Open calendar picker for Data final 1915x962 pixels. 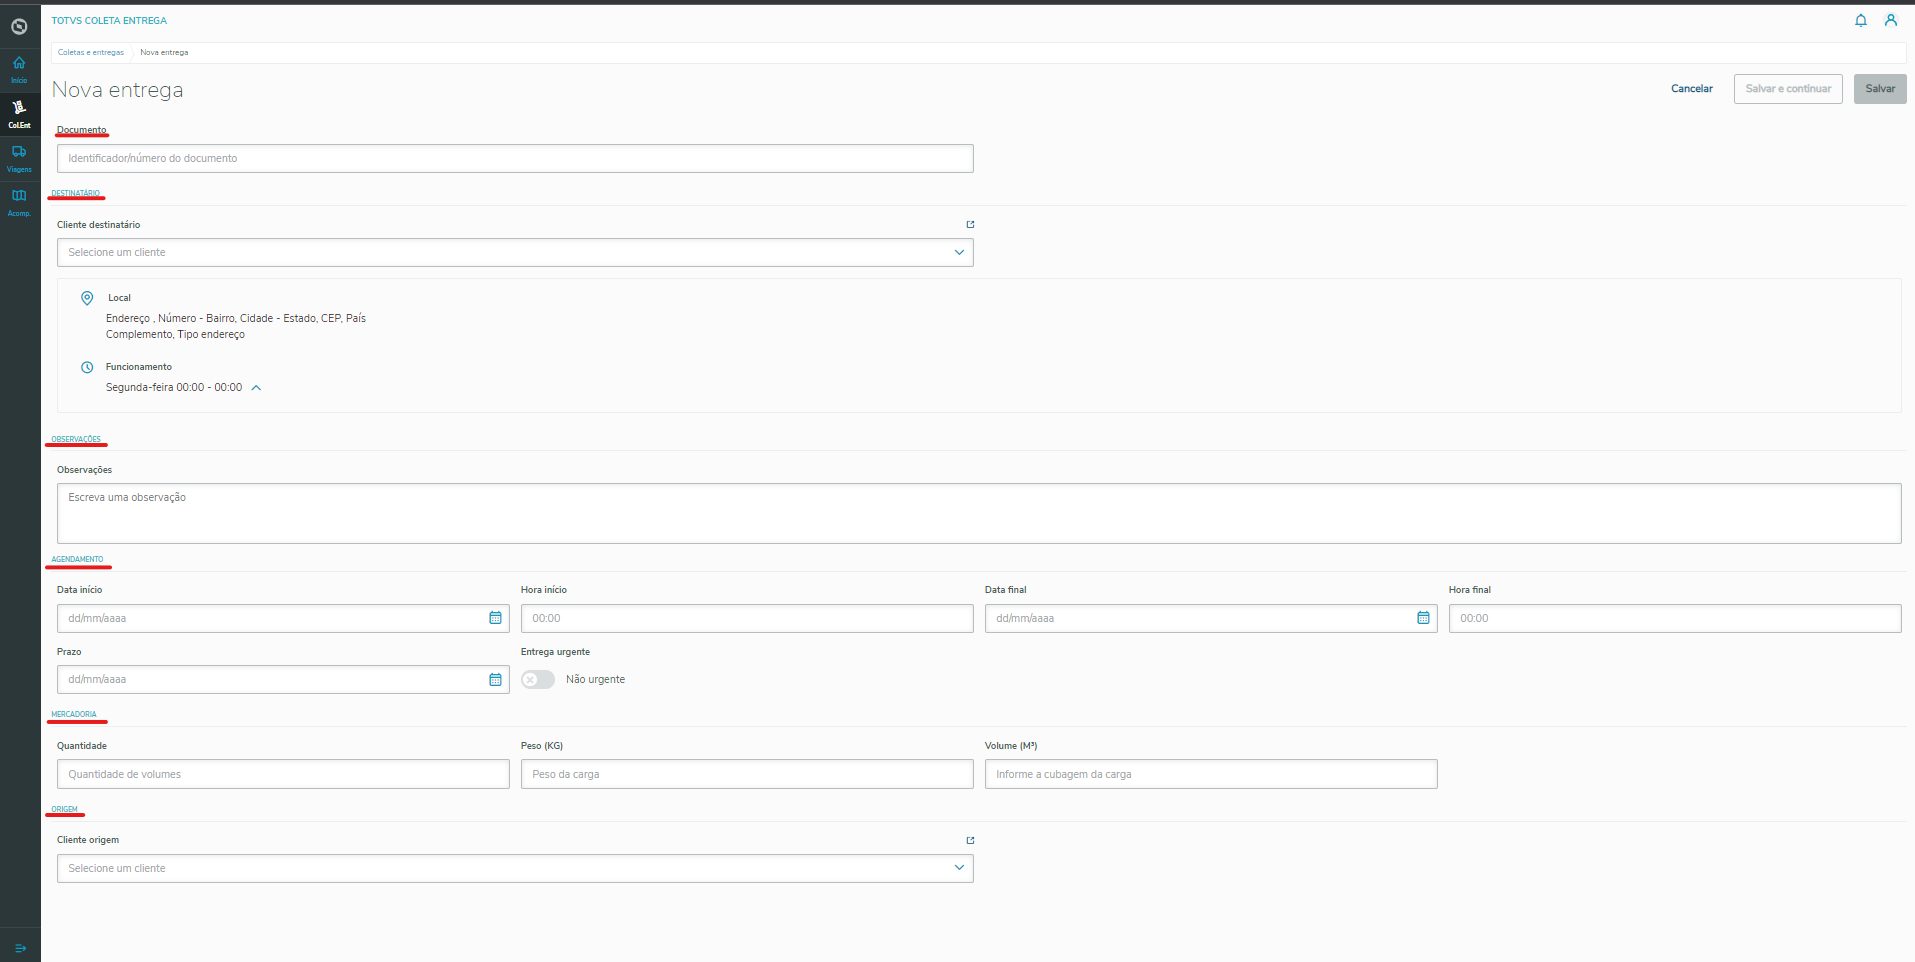point(1423,618)
